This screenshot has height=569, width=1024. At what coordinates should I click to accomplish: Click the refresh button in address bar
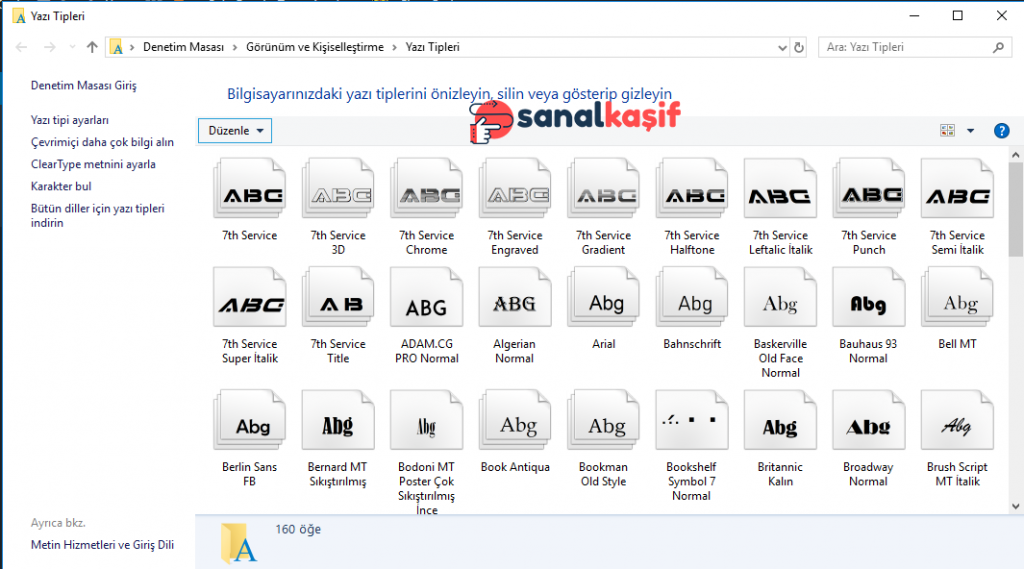coord(799,47)
